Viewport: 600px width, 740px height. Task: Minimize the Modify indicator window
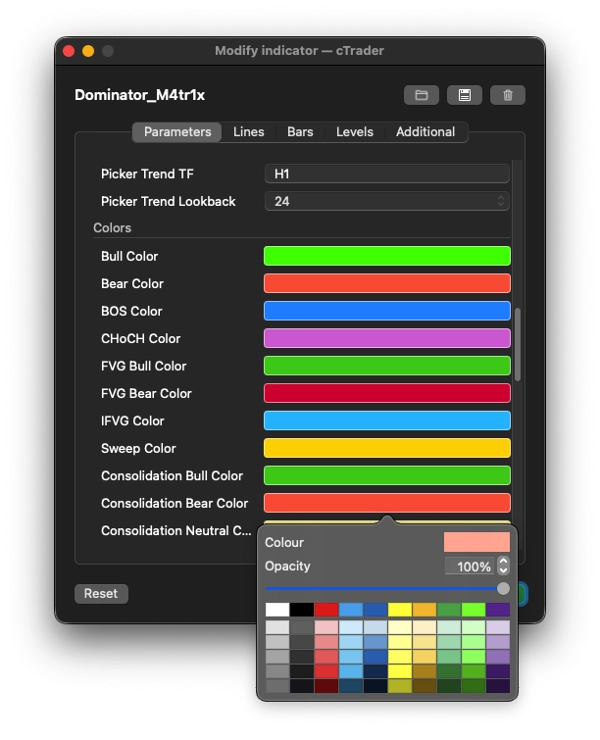pos(88,51)
